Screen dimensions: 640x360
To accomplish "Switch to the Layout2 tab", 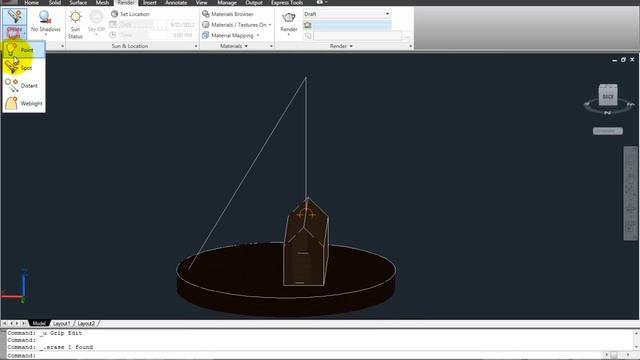I will (86, 323).
